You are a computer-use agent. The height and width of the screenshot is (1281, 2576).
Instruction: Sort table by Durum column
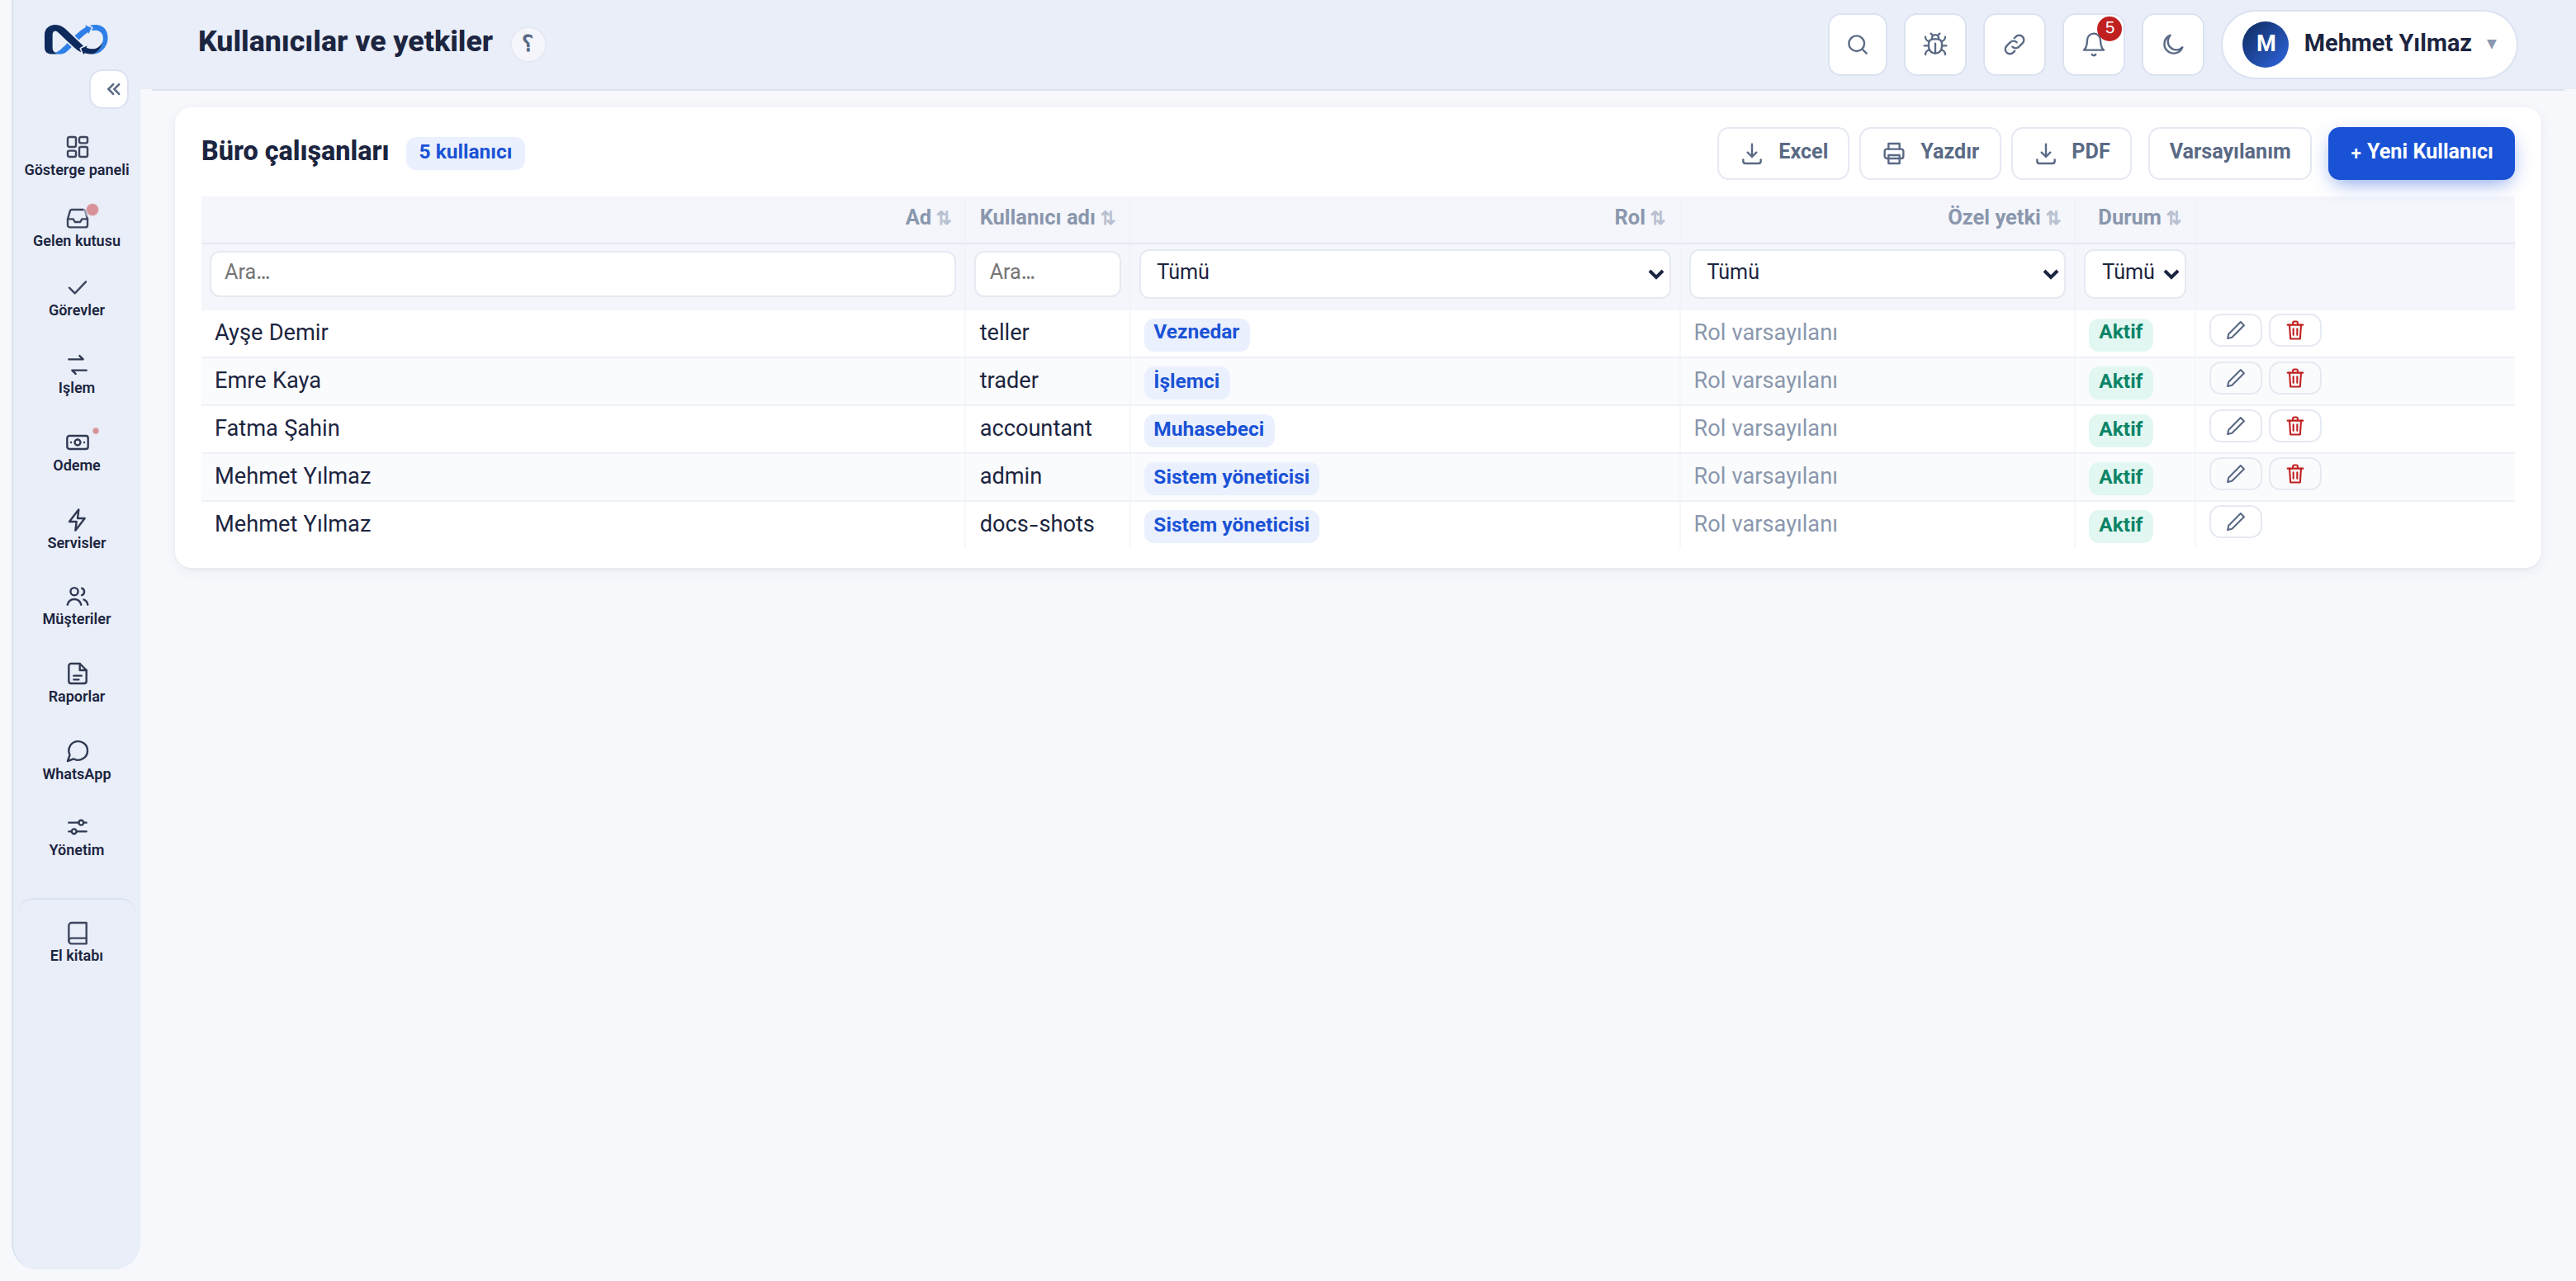(x=2138, y=218)
